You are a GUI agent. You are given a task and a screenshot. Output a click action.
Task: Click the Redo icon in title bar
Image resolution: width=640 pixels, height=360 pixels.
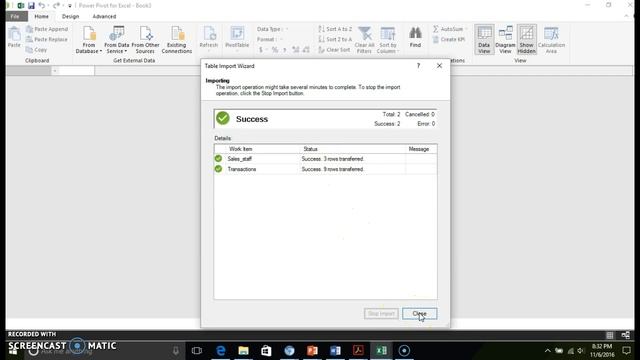[x=56, y=6]
